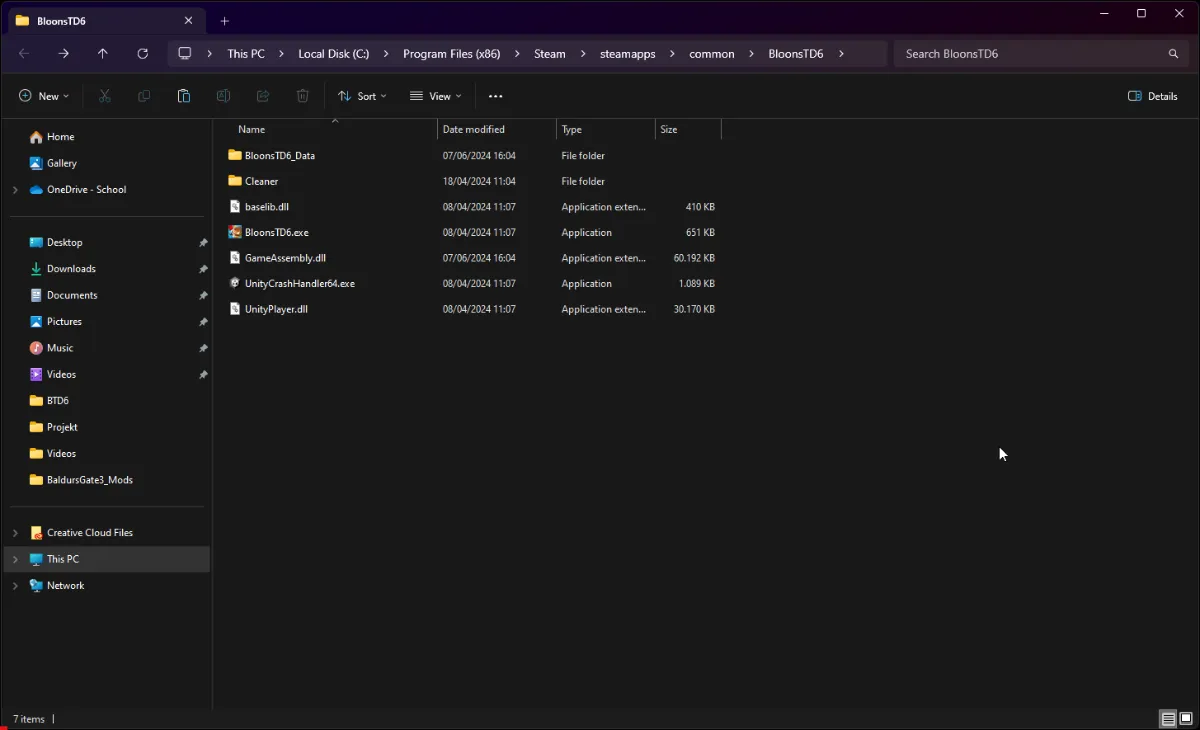Open the See more toolbar menu

pos(495,95)
